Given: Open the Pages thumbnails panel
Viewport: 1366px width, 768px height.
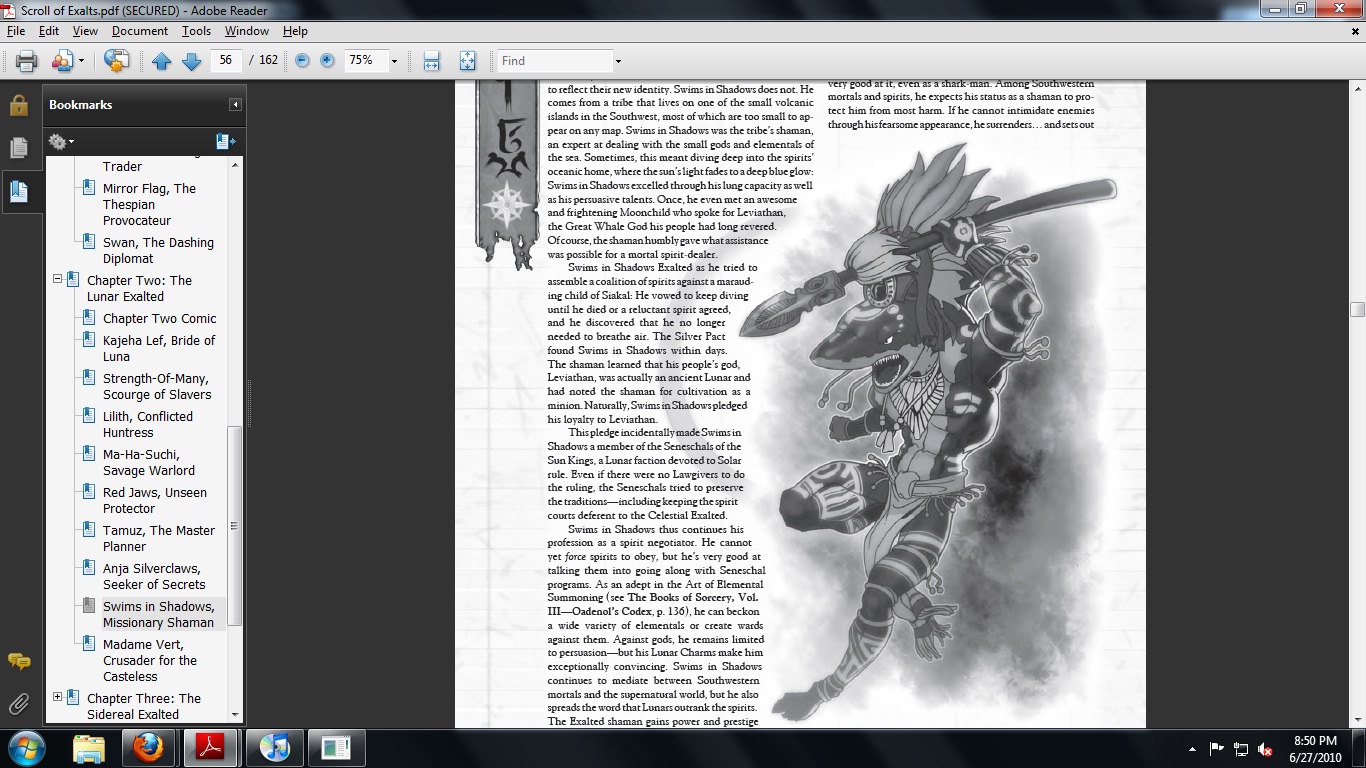Looking at the screenshot, I should tap(19, 148).
